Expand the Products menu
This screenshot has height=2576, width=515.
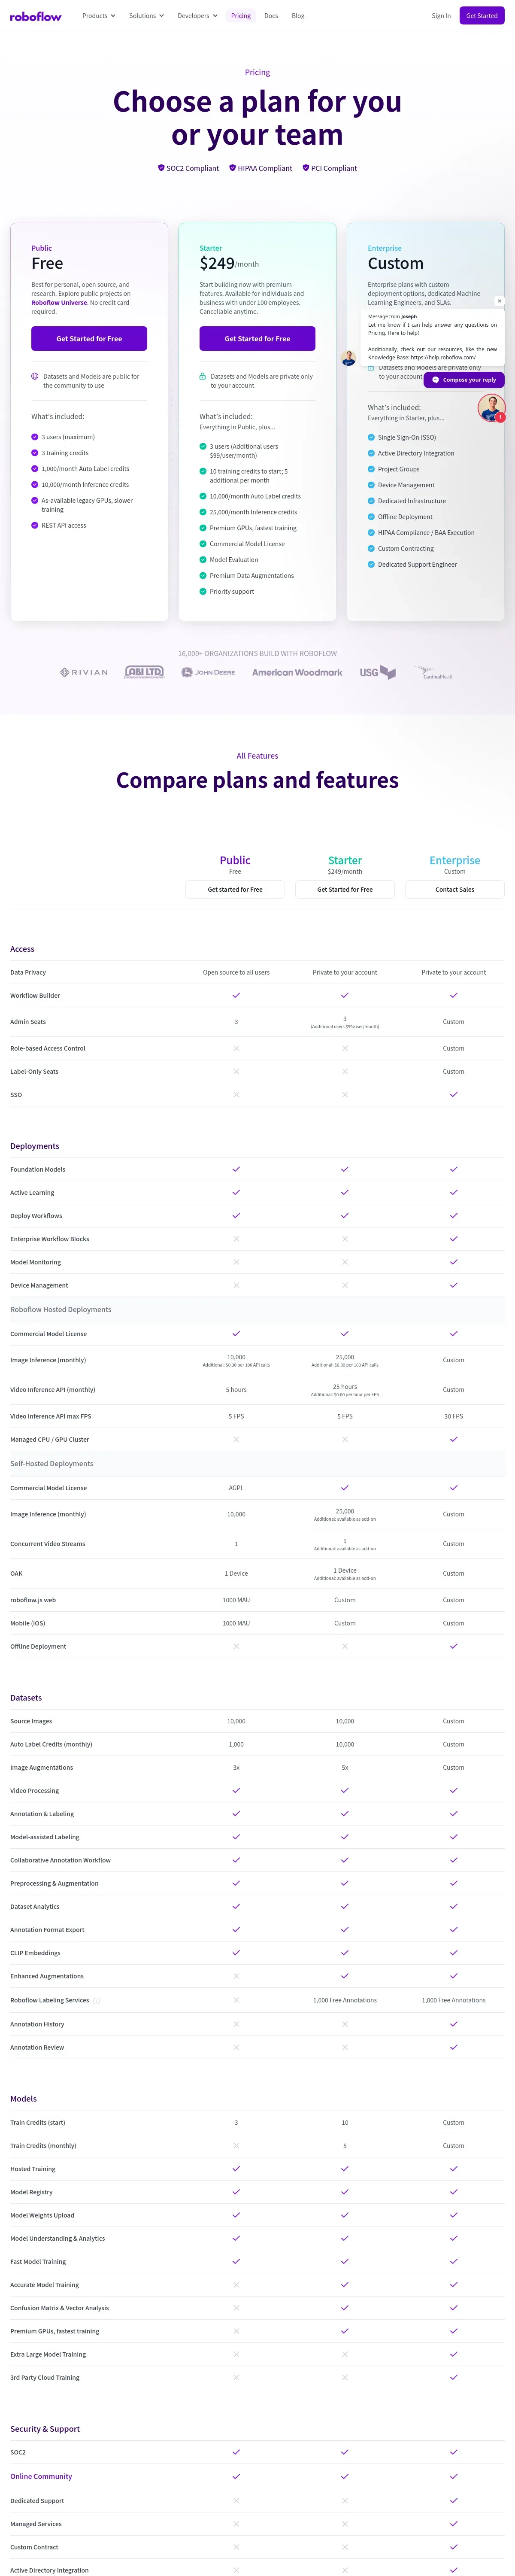[x=99, y=16]
